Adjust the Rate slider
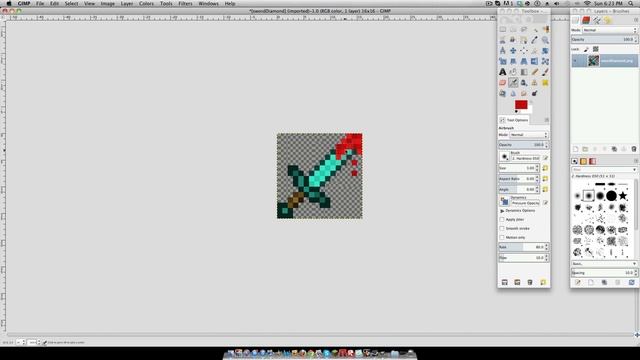The height and width of the screenshot is (360, 640). (x=523, y=247)
